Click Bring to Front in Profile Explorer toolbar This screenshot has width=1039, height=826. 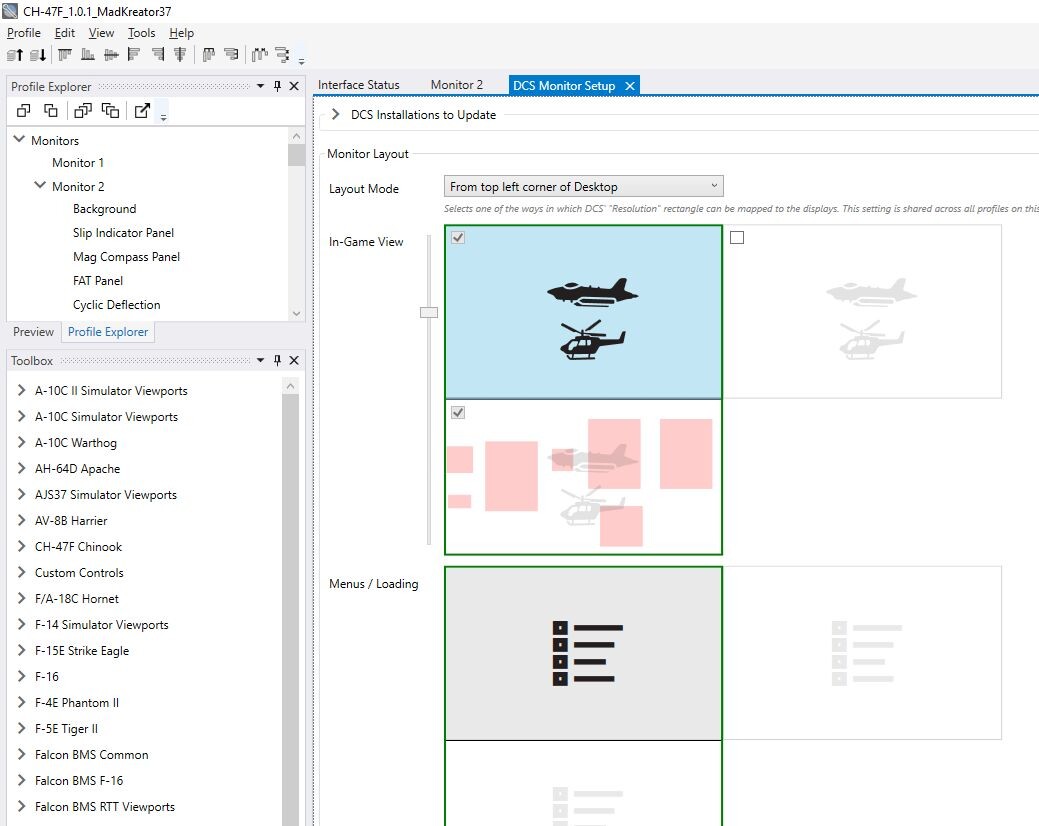click(83, 111)
